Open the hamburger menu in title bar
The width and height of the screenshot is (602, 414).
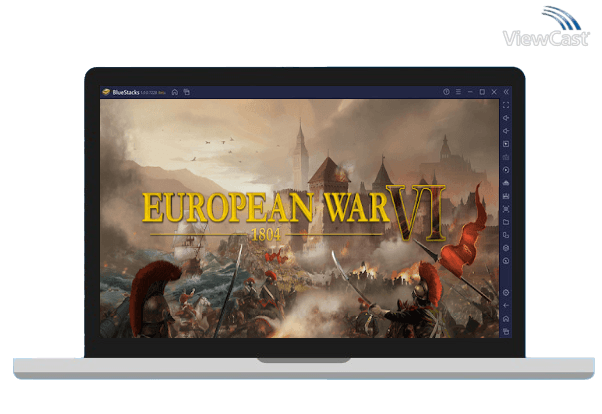[458, 92]
